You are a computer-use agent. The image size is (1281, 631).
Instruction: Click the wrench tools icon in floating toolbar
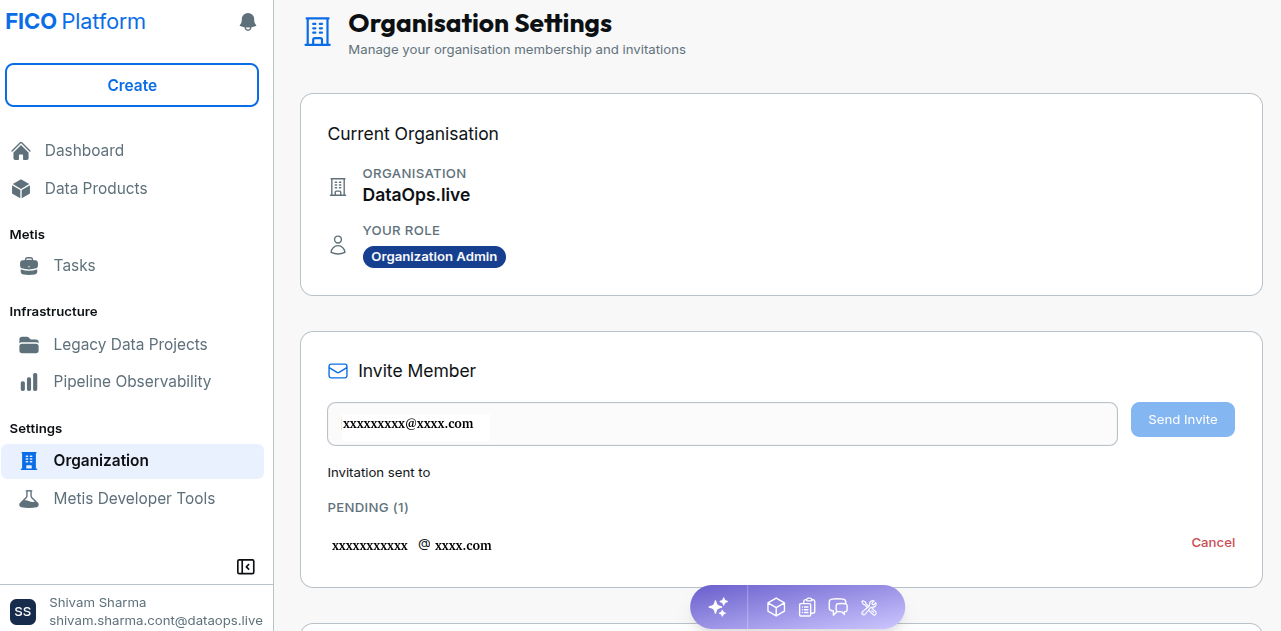click(869, 607)
